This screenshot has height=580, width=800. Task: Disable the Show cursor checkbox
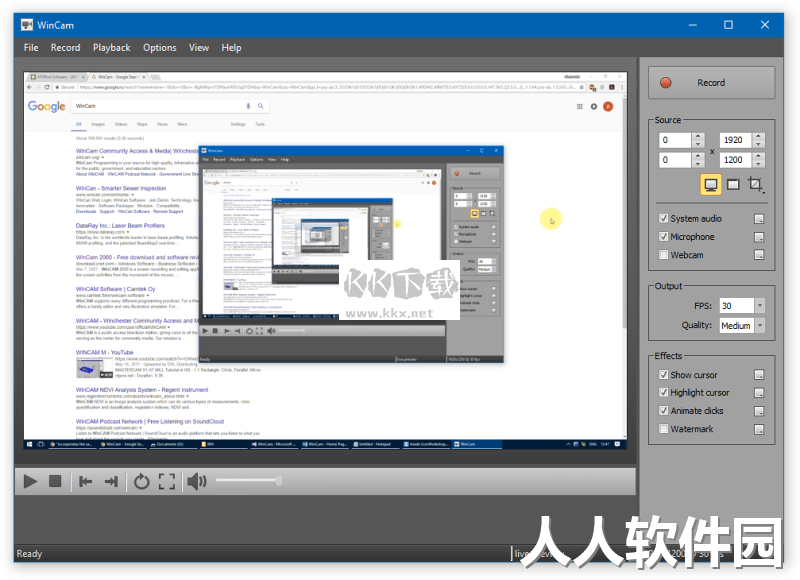[663, 374]
